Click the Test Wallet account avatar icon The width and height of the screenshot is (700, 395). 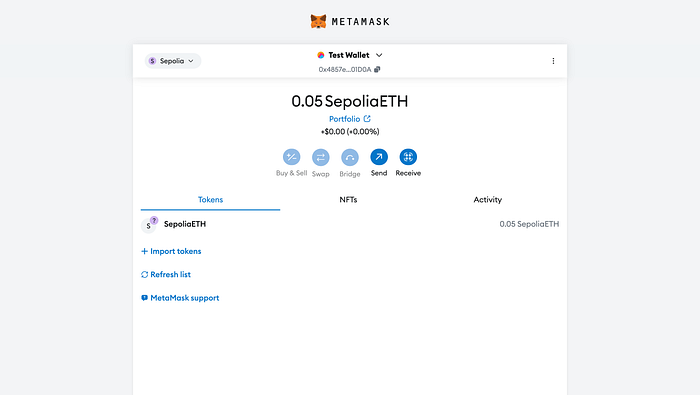321,55
